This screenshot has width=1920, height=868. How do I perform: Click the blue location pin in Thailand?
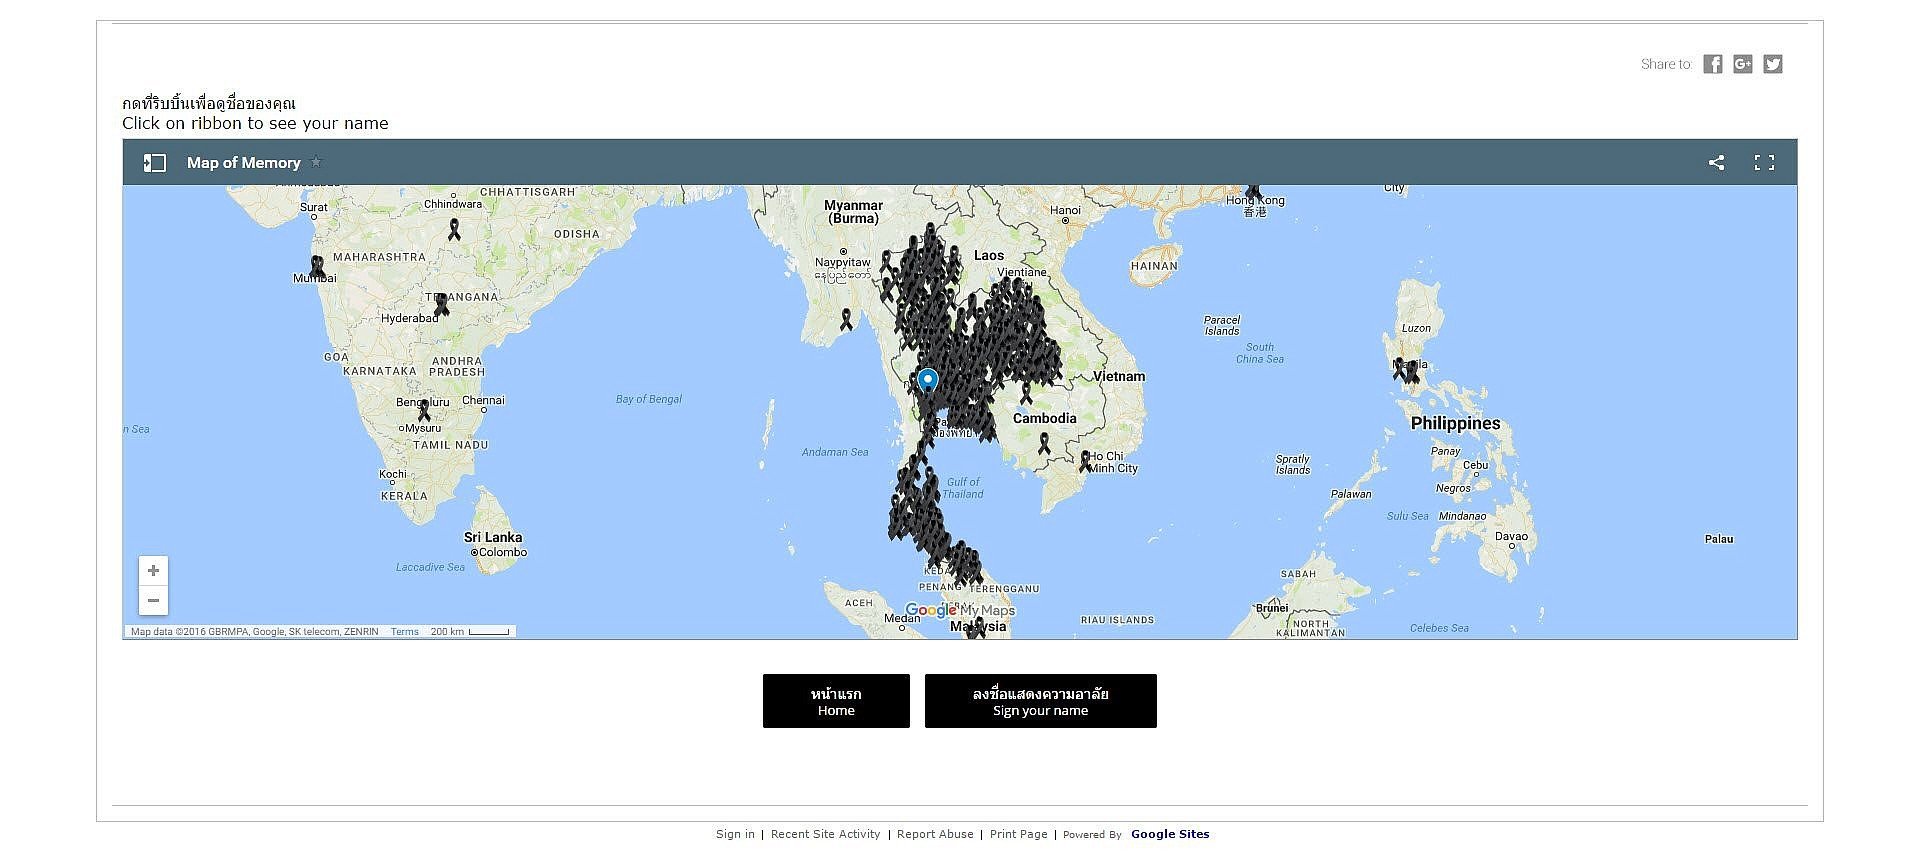click(x=928, y=381)
